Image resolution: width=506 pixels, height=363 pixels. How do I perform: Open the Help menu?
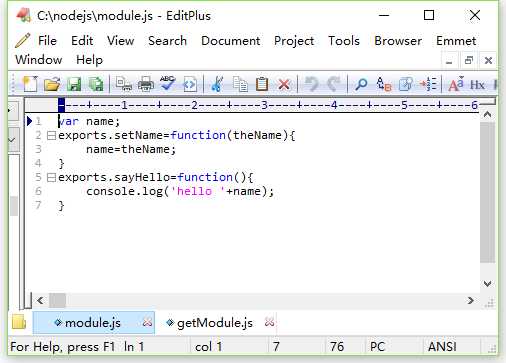coord(89,60)
